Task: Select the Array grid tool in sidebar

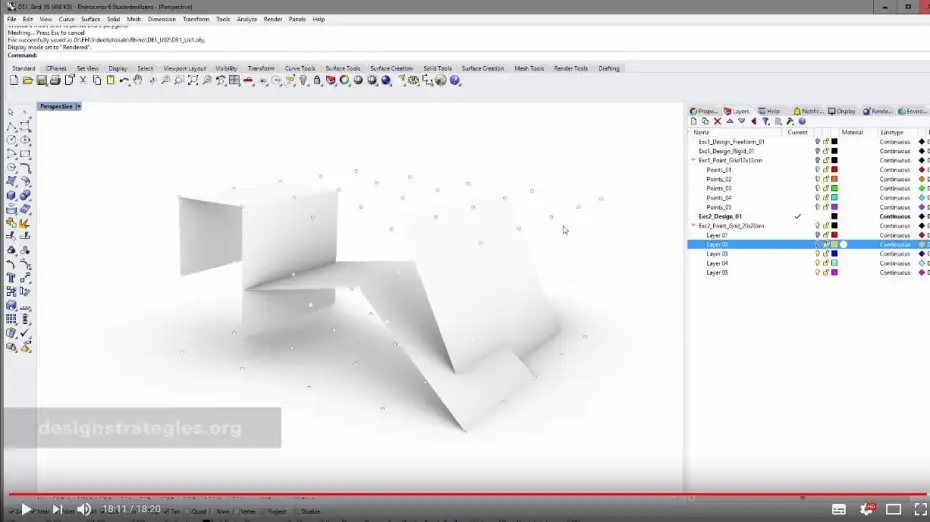Action: pos(11,319)
